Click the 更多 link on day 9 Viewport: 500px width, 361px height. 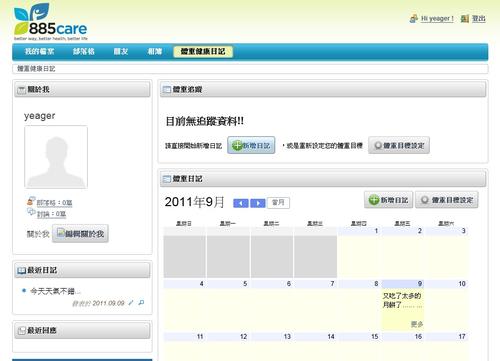pyautogui.click(x=417, y=324)
